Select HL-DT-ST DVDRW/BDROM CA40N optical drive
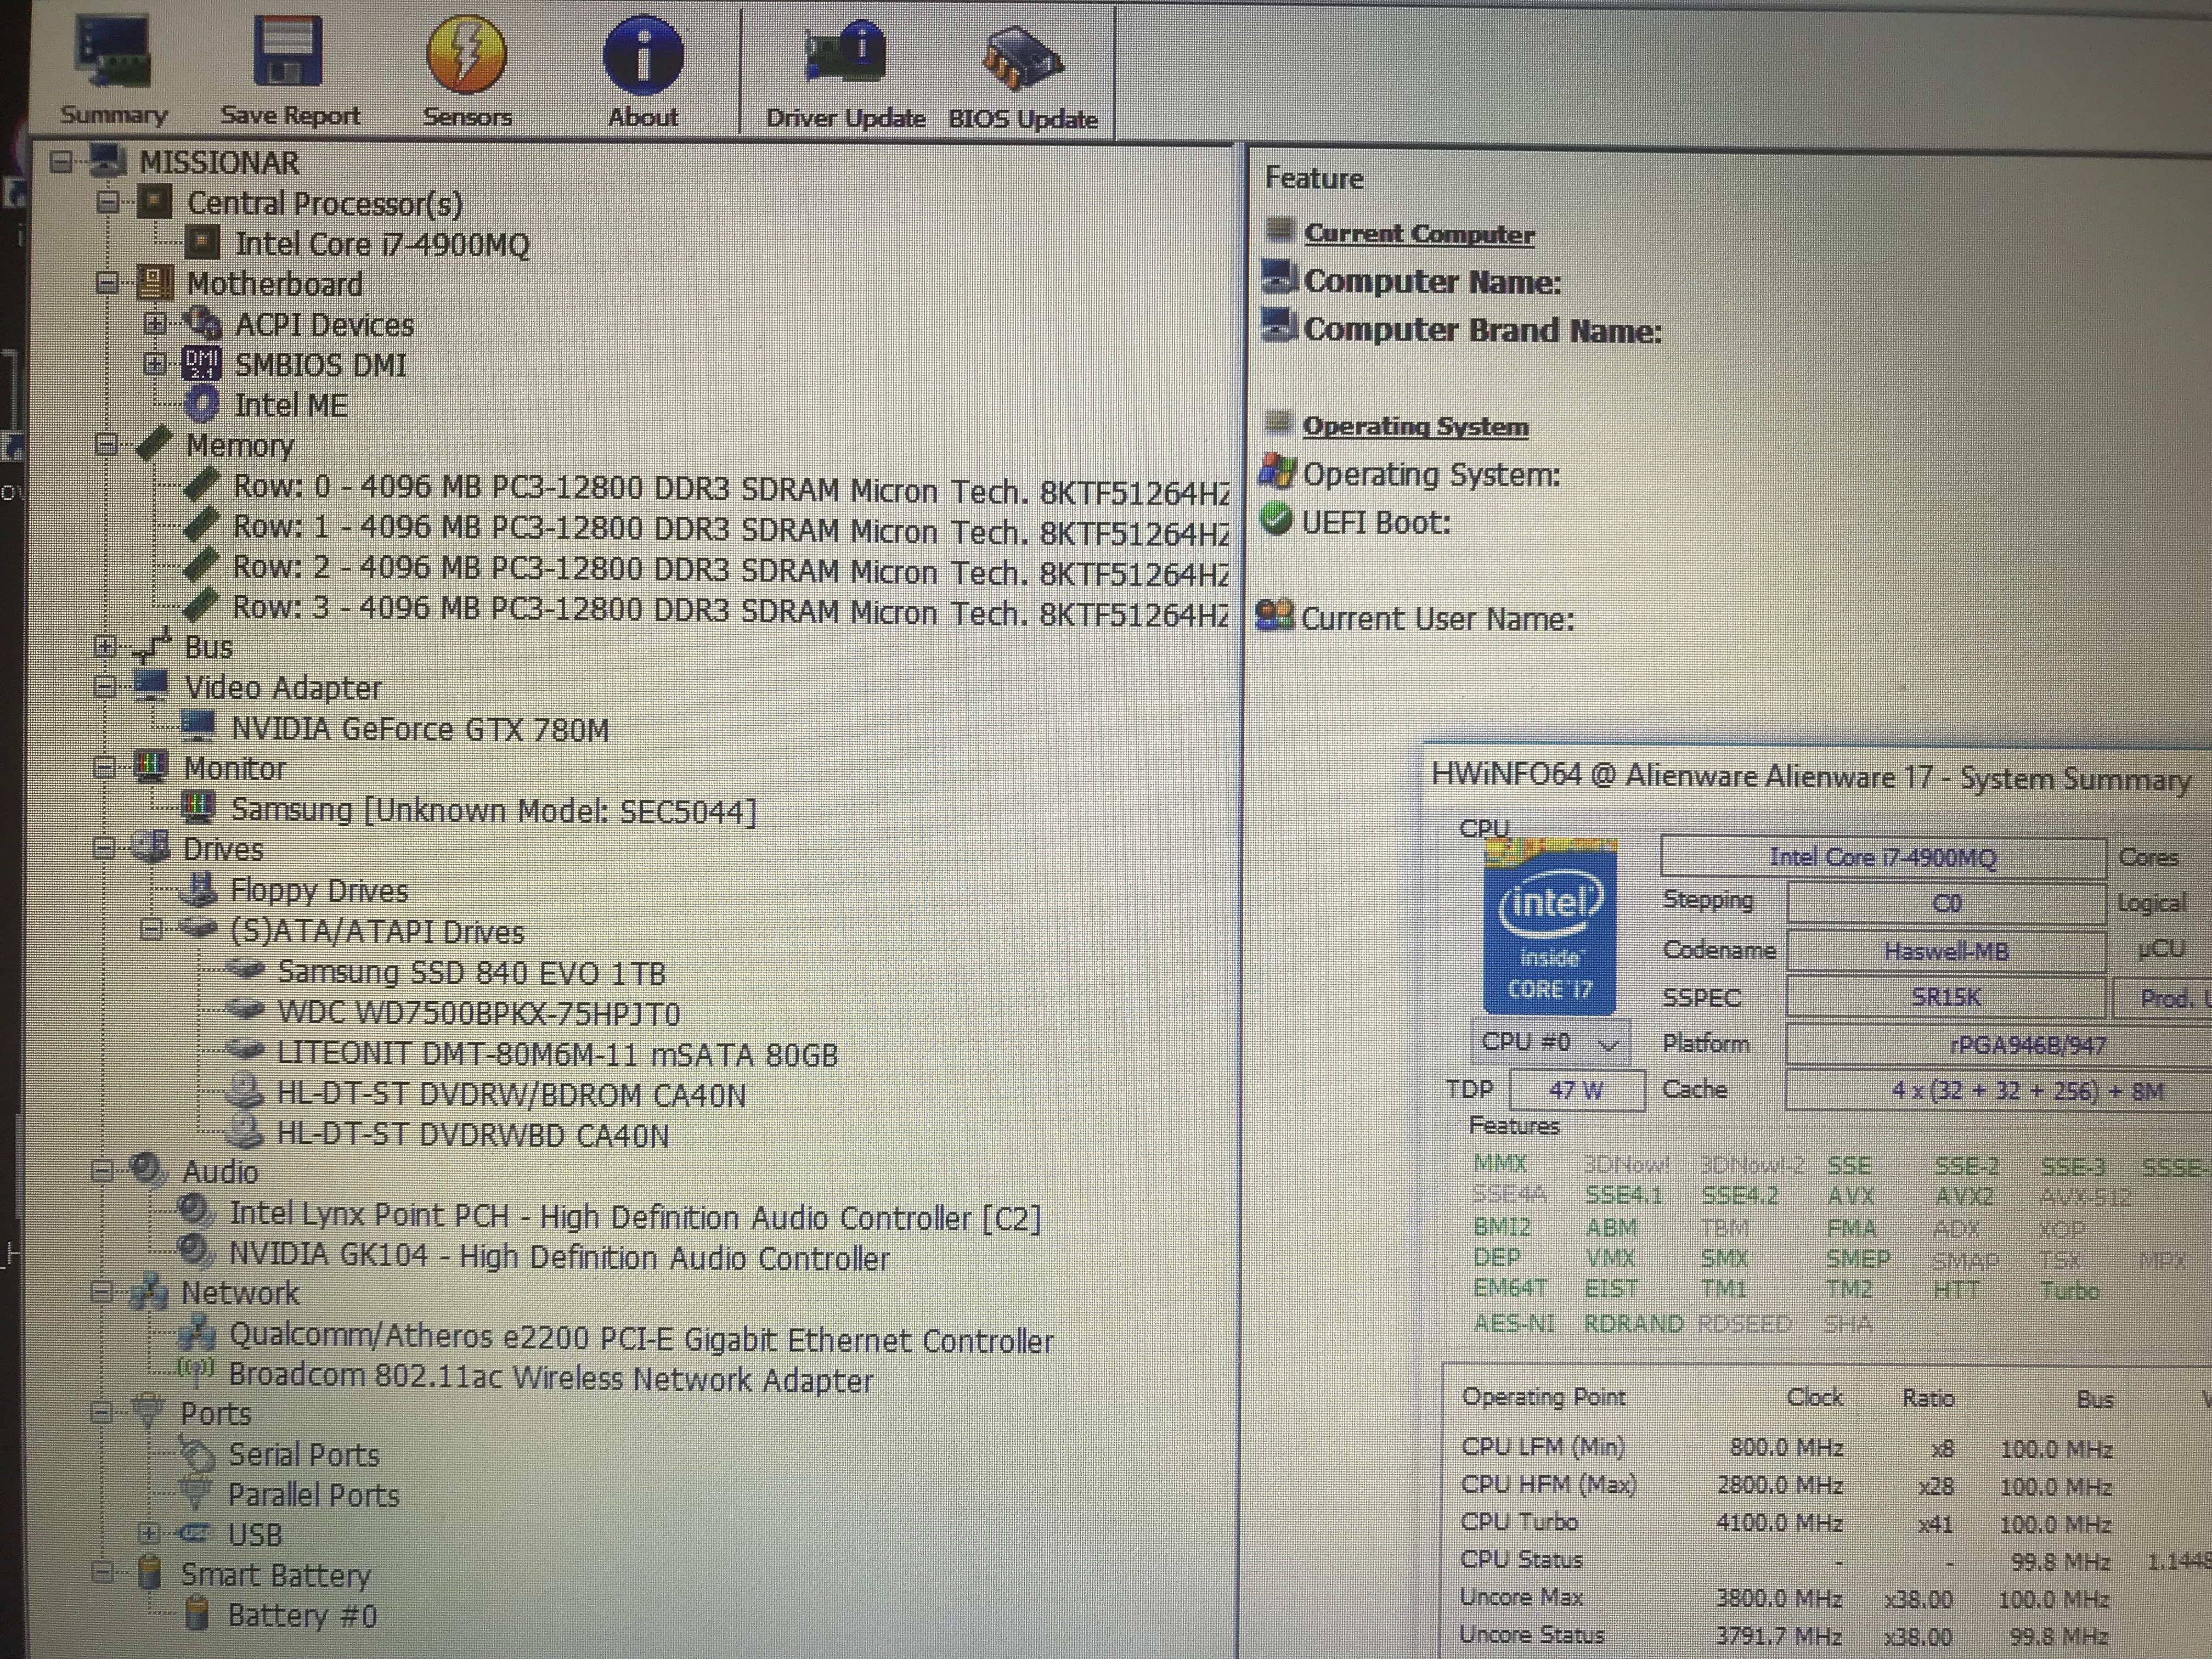The width and height of the screenshot is (2212, 1659). (511, 1095)
